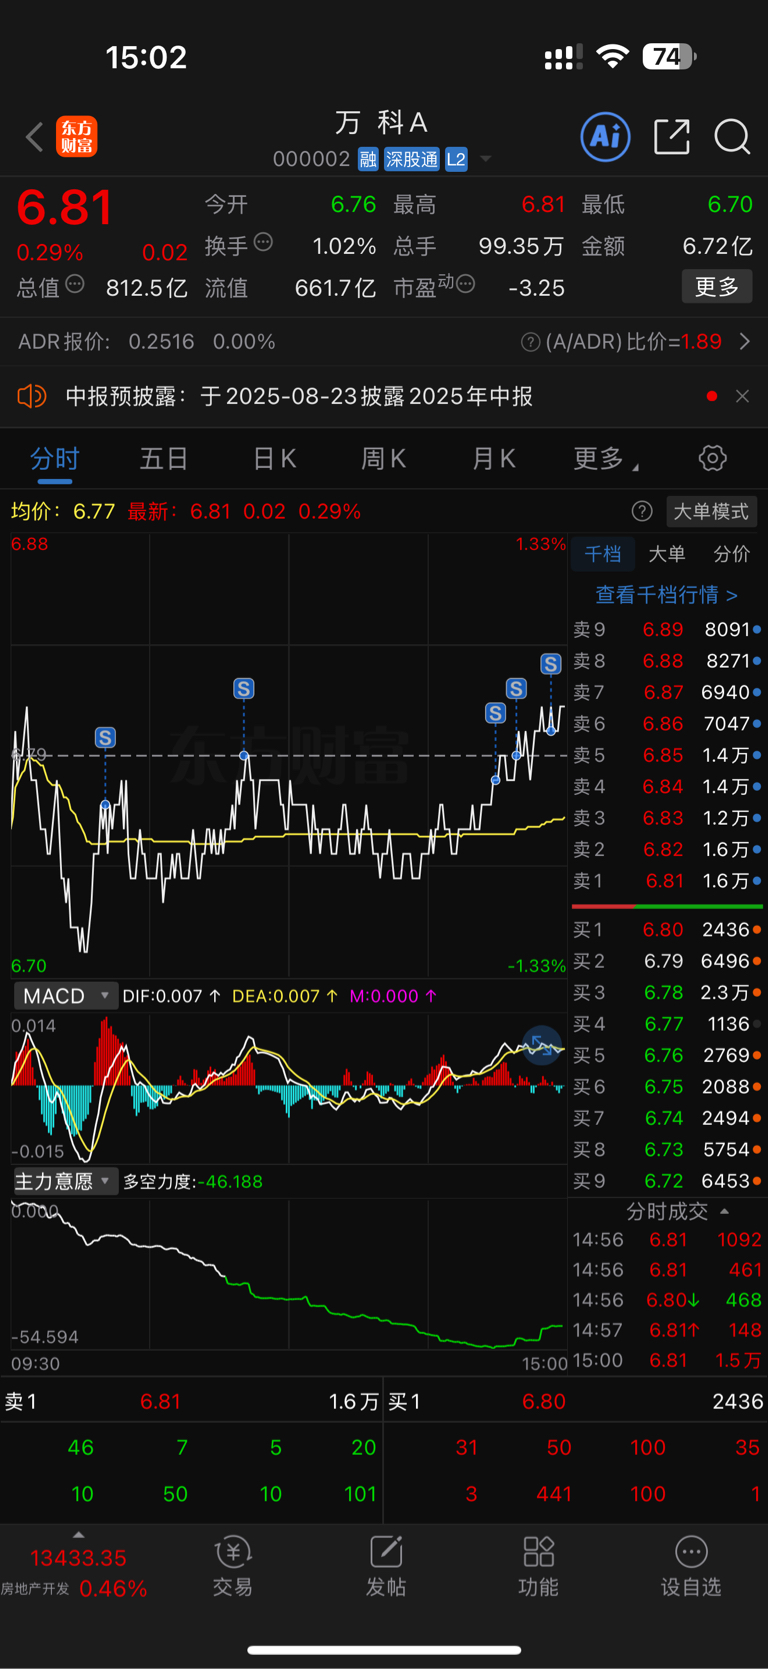The height and width of the screenshot is (1669, 768).
Task: Tap the info icon beside 换手
Action: tap(263, 242)
